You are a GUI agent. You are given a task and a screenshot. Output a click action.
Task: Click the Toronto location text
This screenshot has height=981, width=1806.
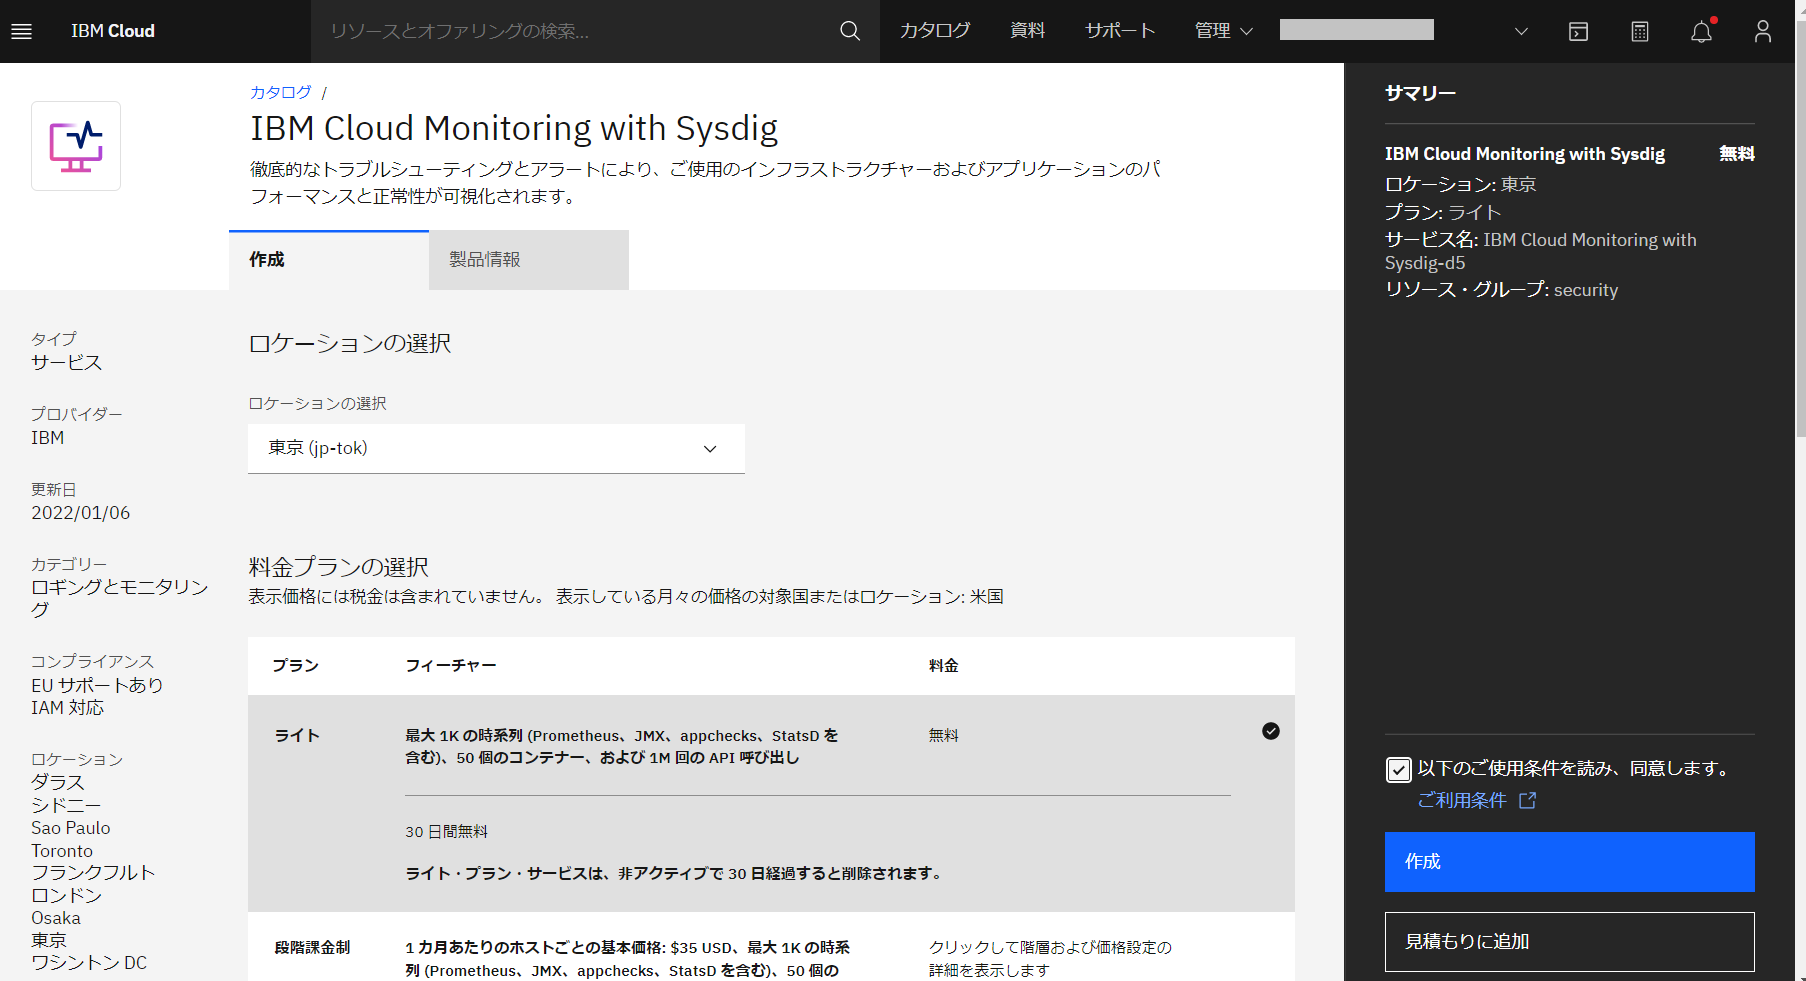coord(62,851)
